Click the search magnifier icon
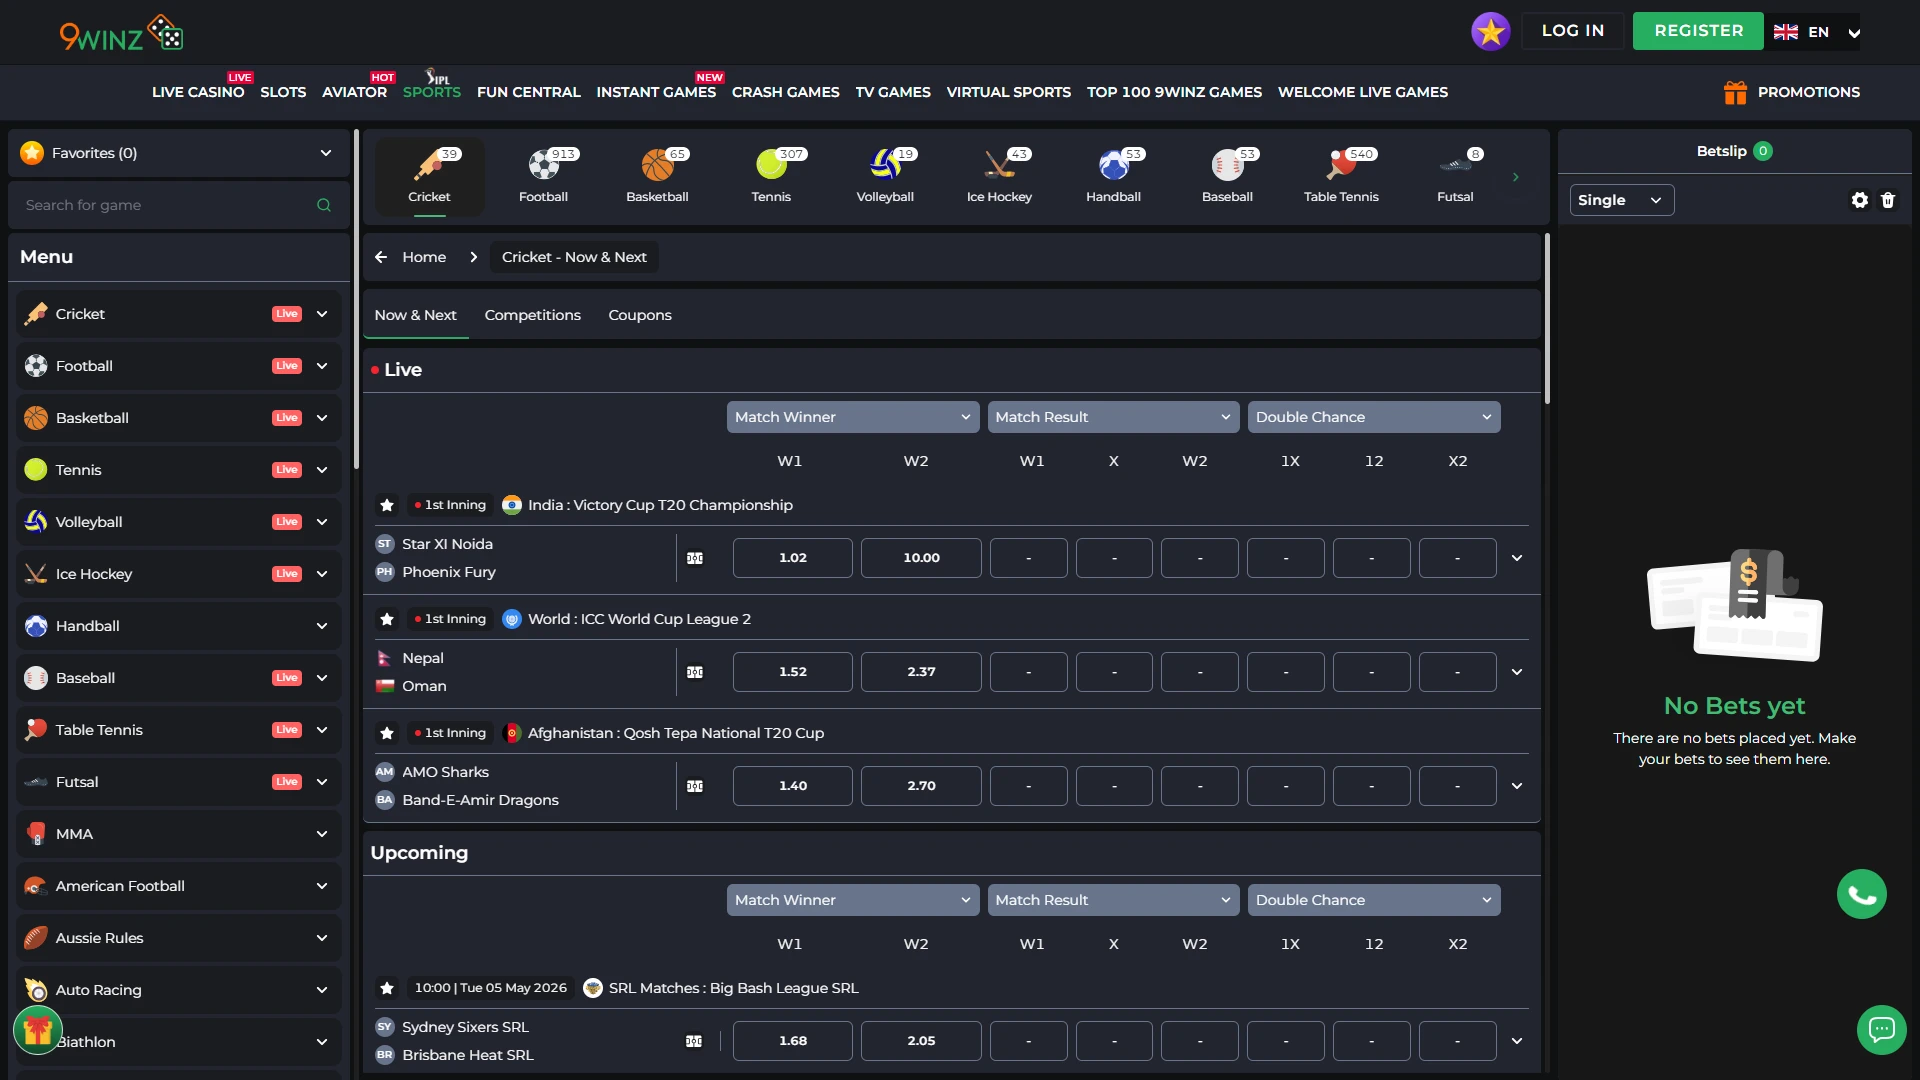The image size is (1920, 1080). point(324,205)
